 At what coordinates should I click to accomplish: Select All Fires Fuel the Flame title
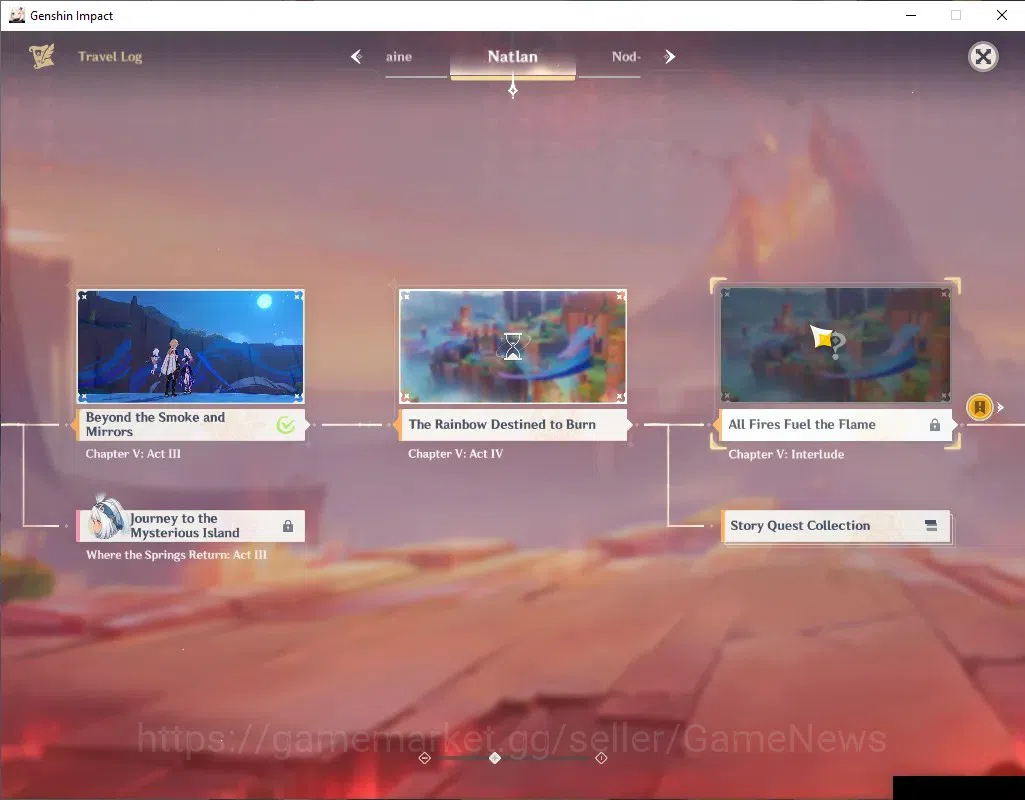click(x=801, y=424)
